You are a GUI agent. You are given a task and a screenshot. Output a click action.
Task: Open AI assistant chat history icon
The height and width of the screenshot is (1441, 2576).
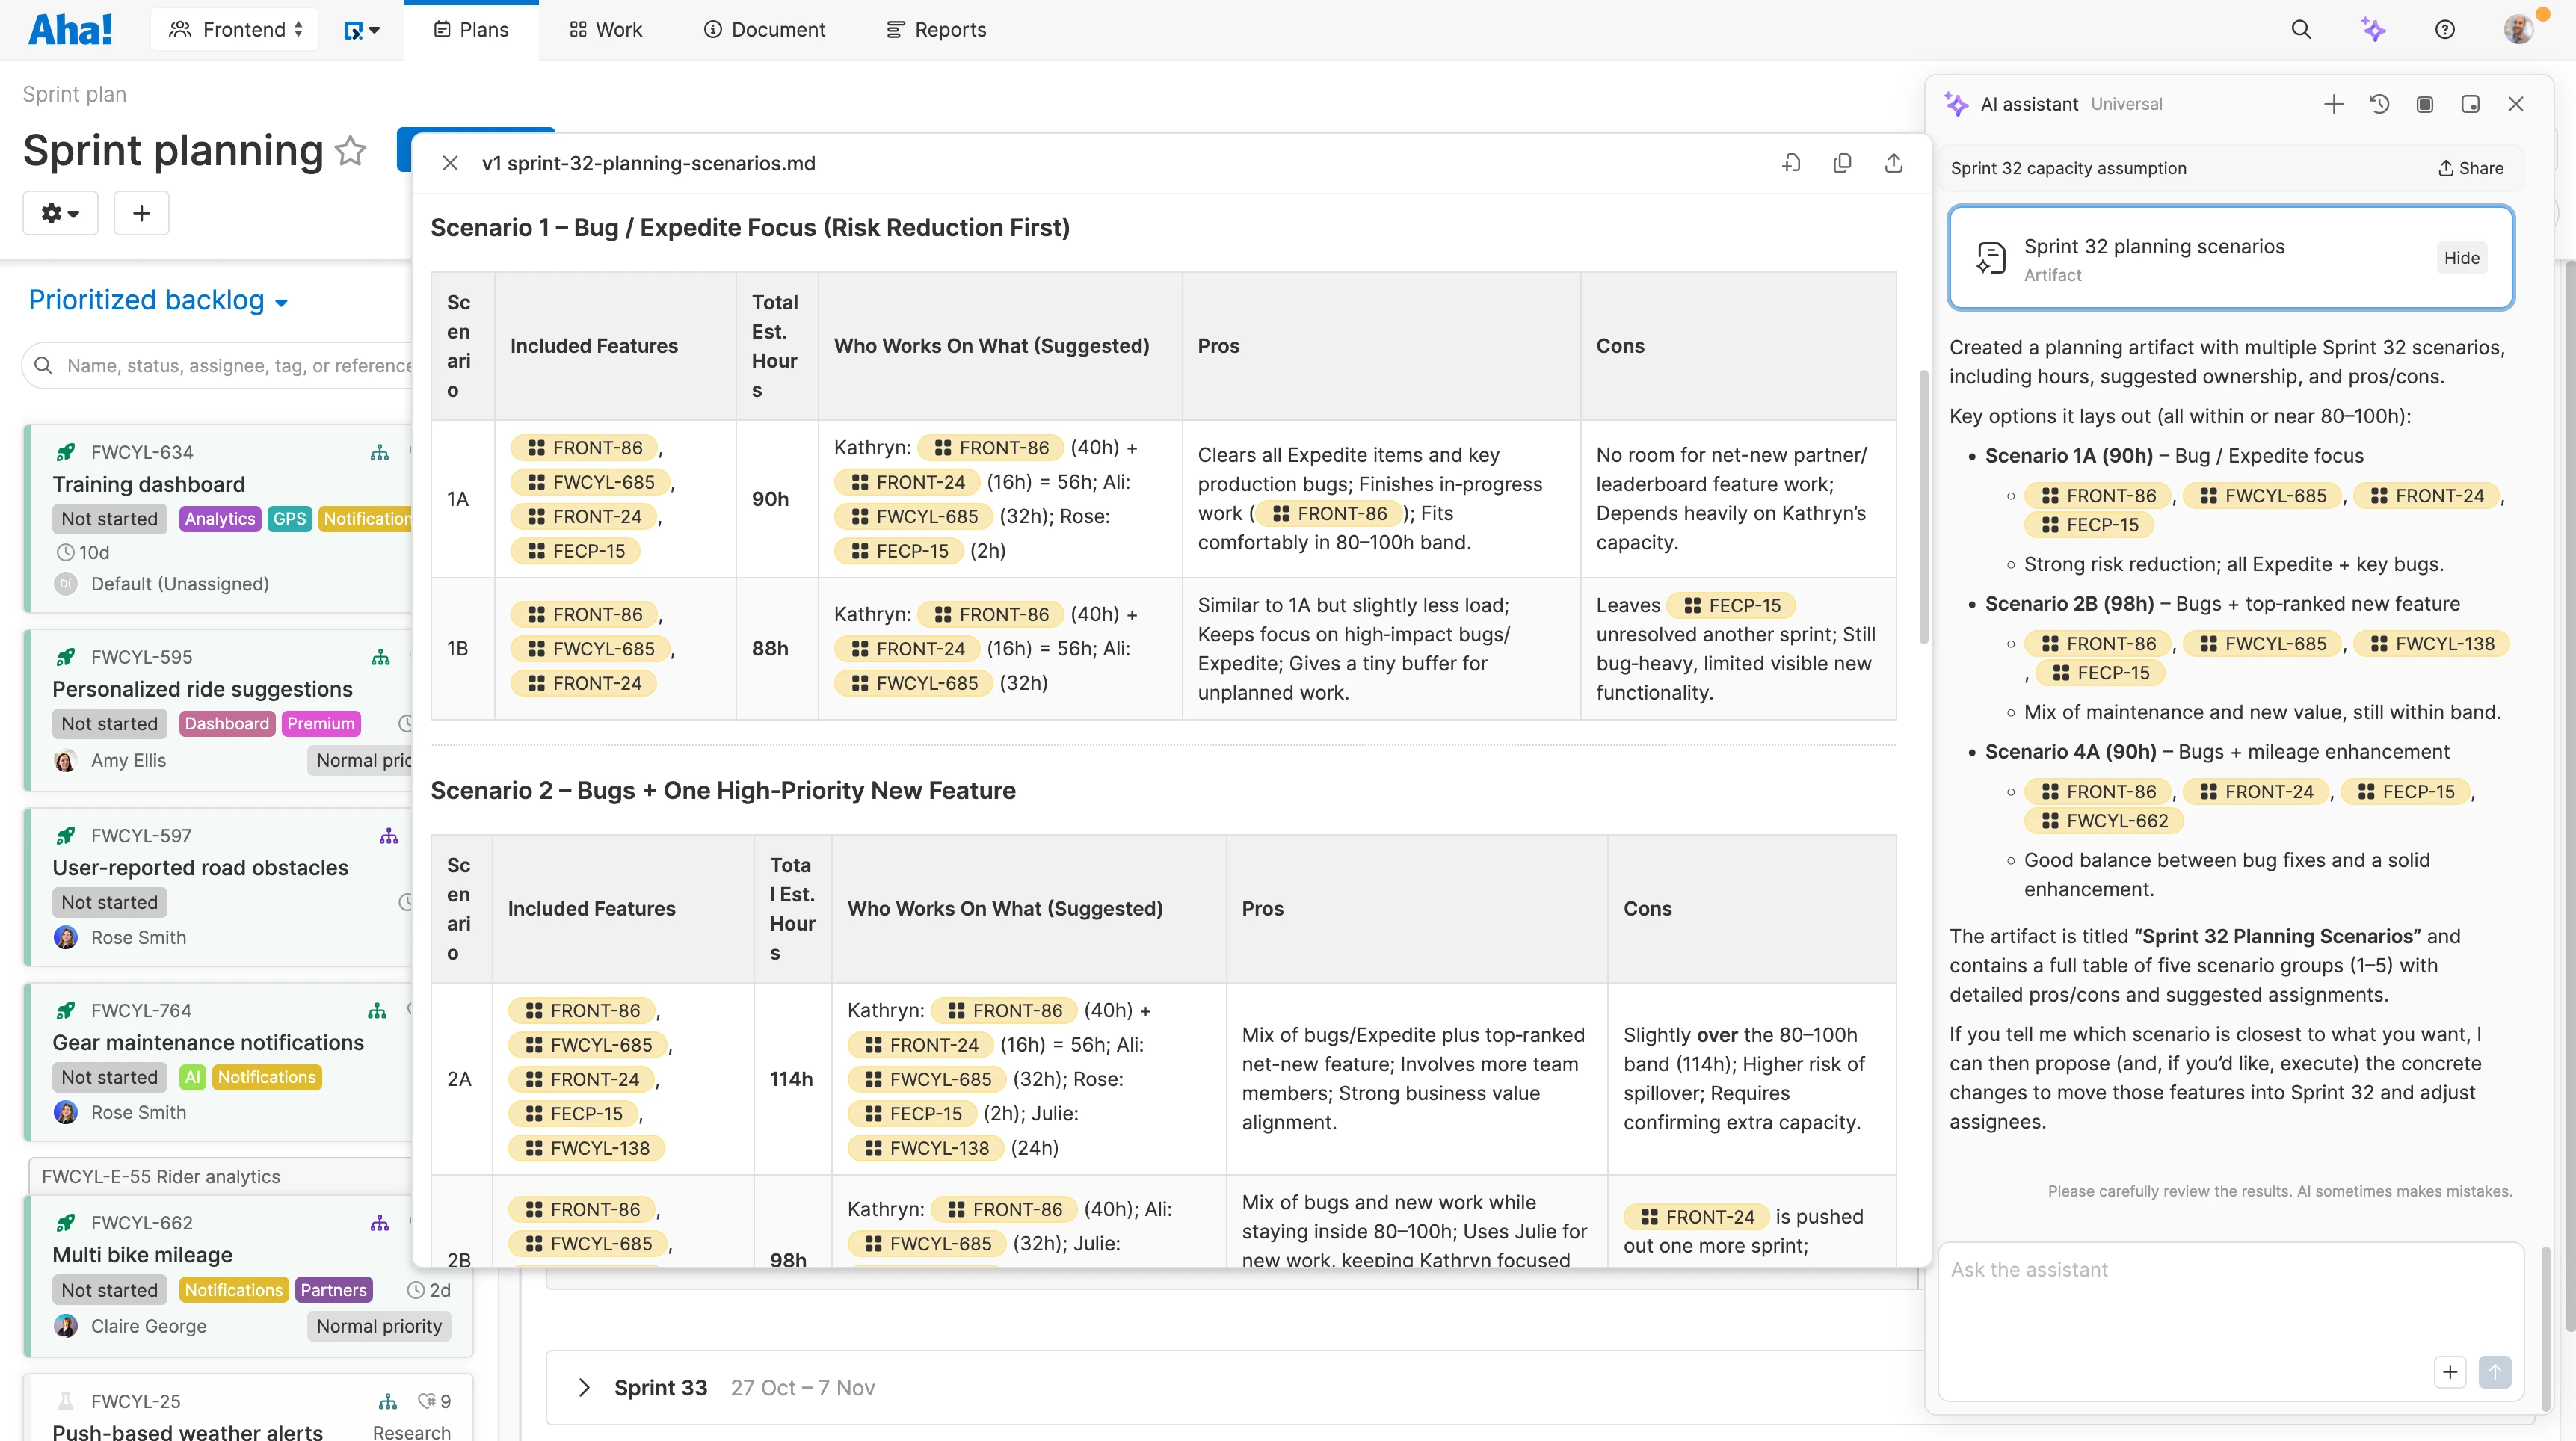point(2379,104)
